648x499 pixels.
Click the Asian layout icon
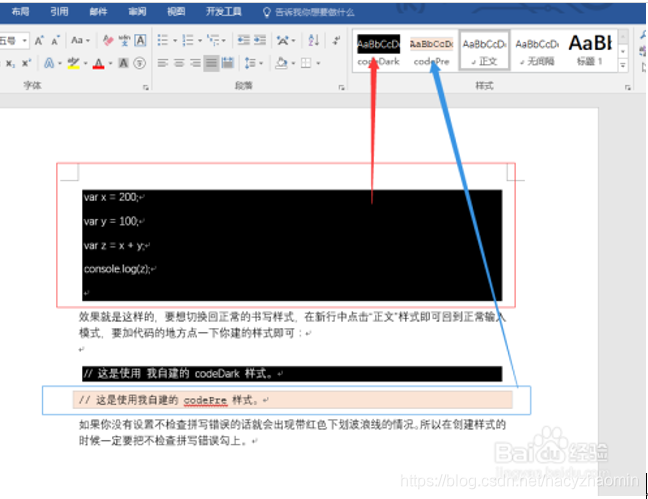tap(283, 40)
